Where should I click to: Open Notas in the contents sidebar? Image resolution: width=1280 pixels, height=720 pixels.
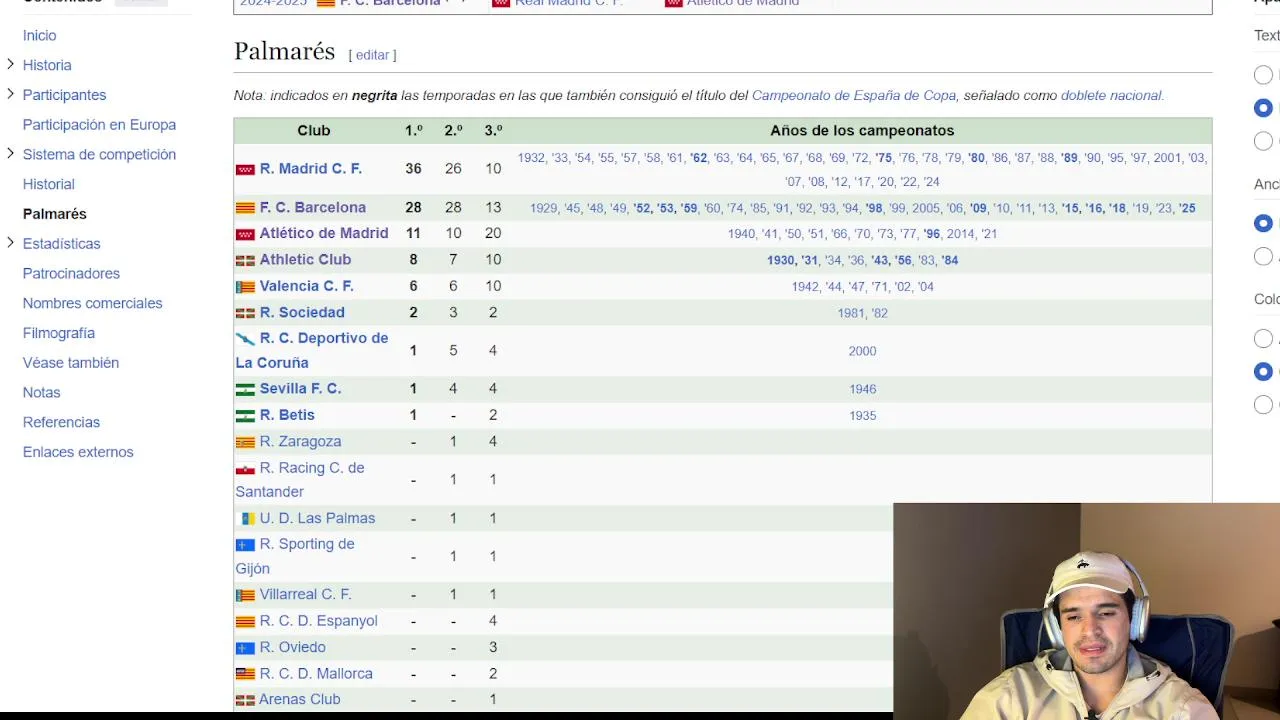42,392
